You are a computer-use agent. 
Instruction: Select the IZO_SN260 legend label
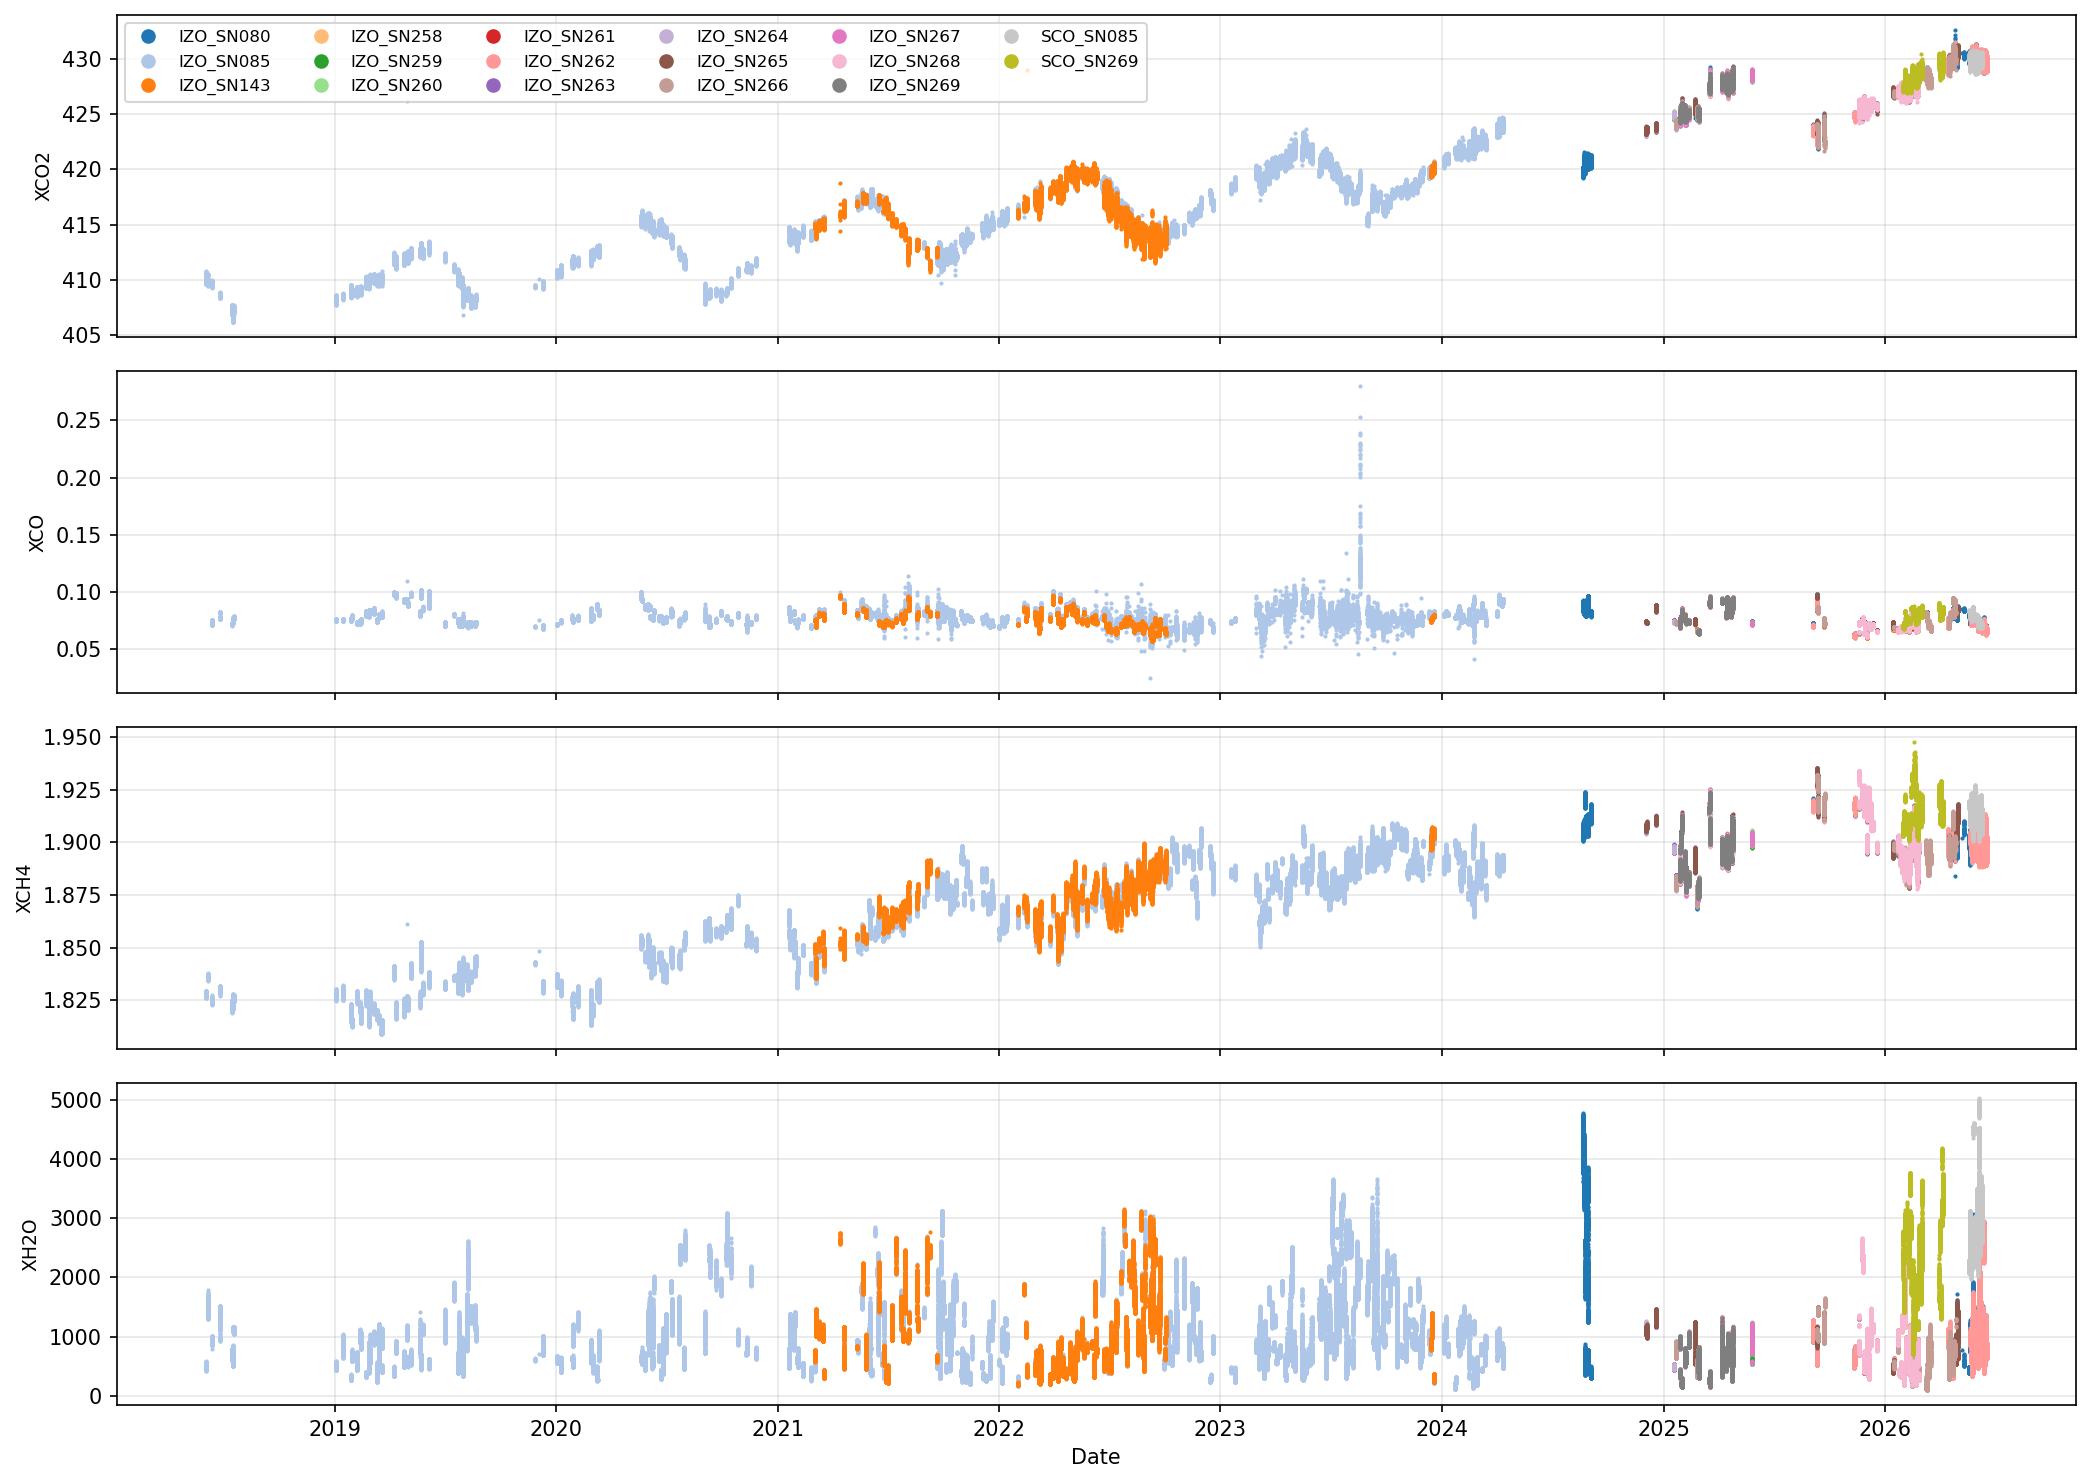[396, 86]
